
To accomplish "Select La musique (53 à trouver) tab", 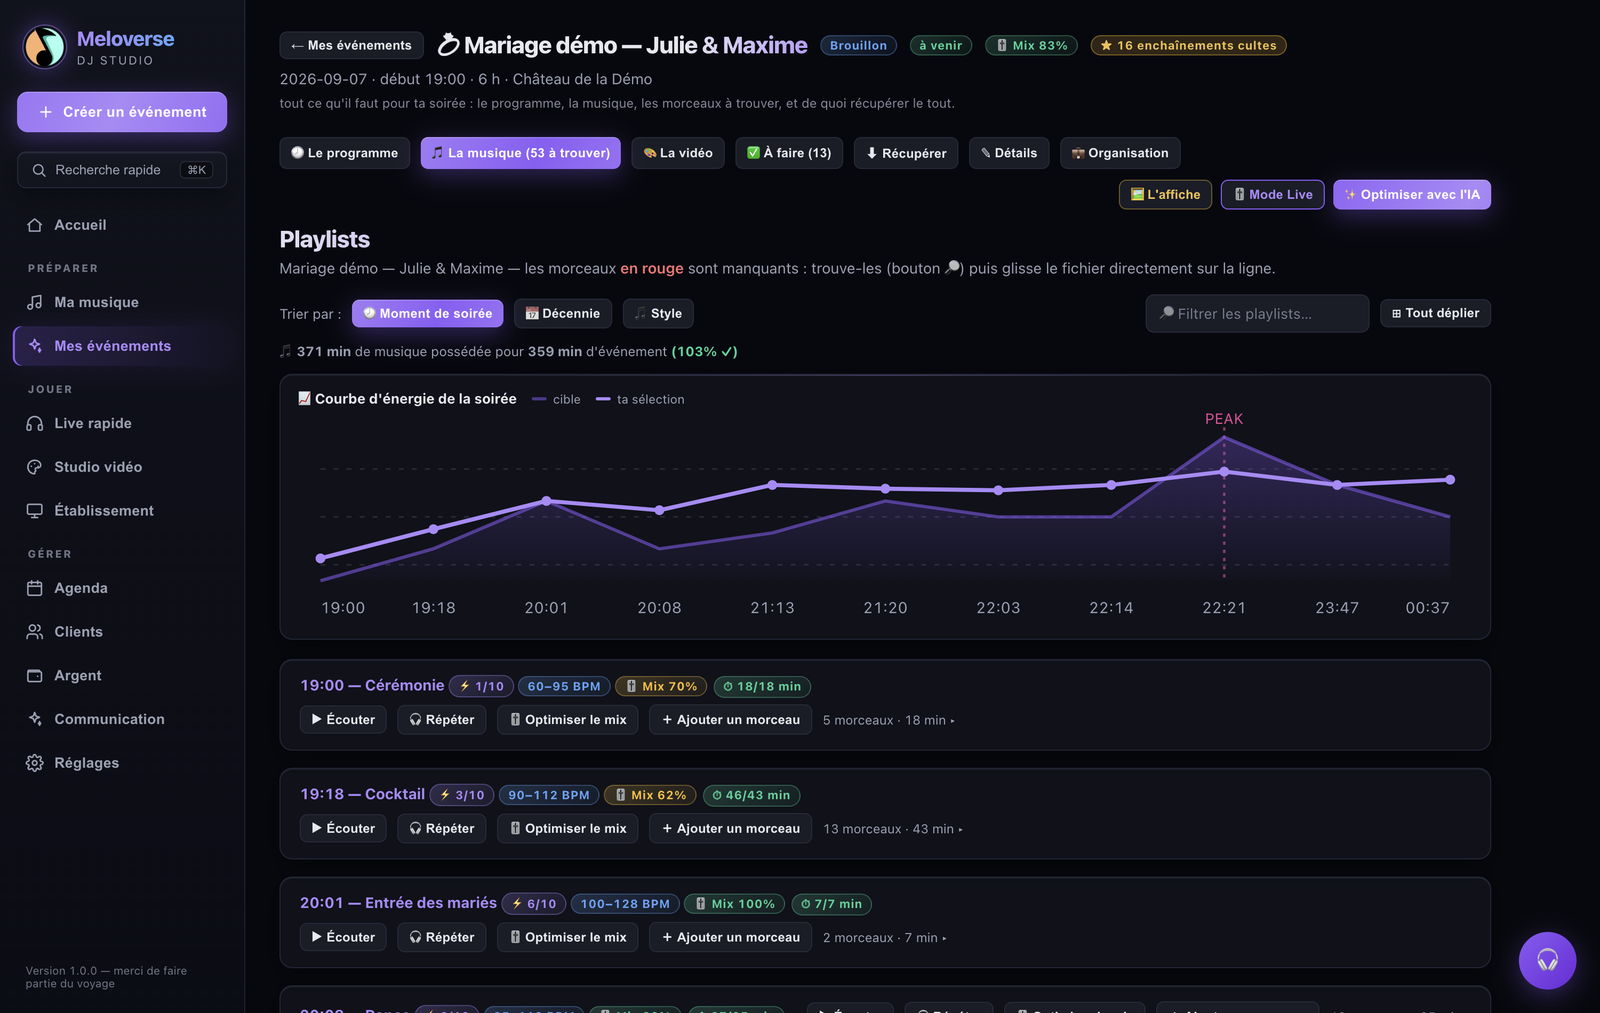I will [x=521, y=153].
